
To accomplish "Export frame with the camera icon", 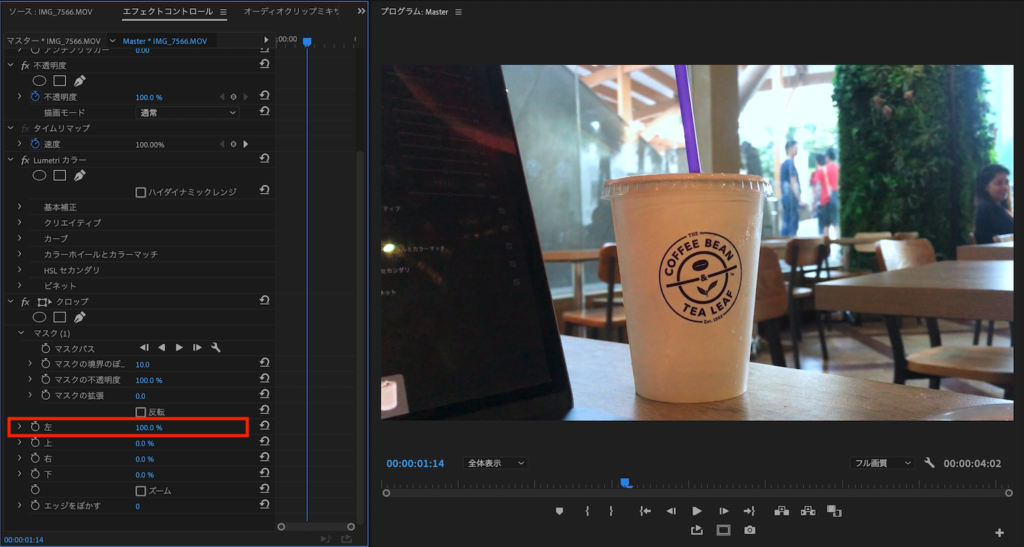I will click(x=749, y=530).
